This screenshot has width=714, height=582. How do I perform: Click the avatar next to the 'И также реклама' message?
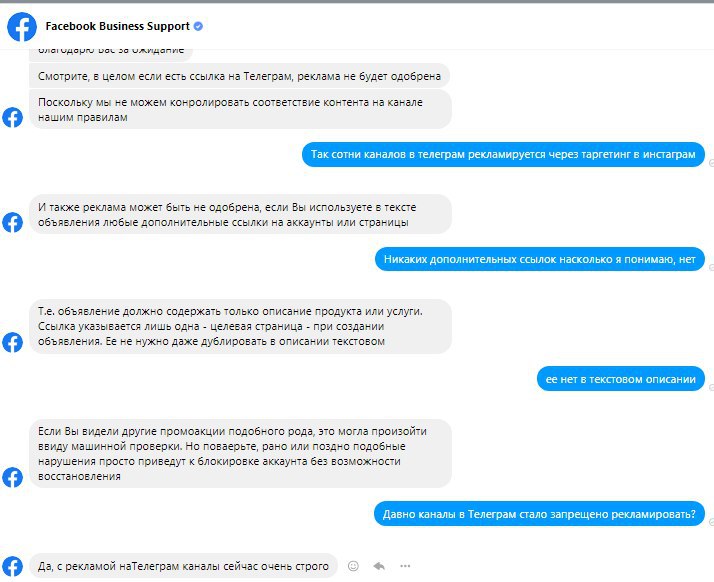click(13, 222)
